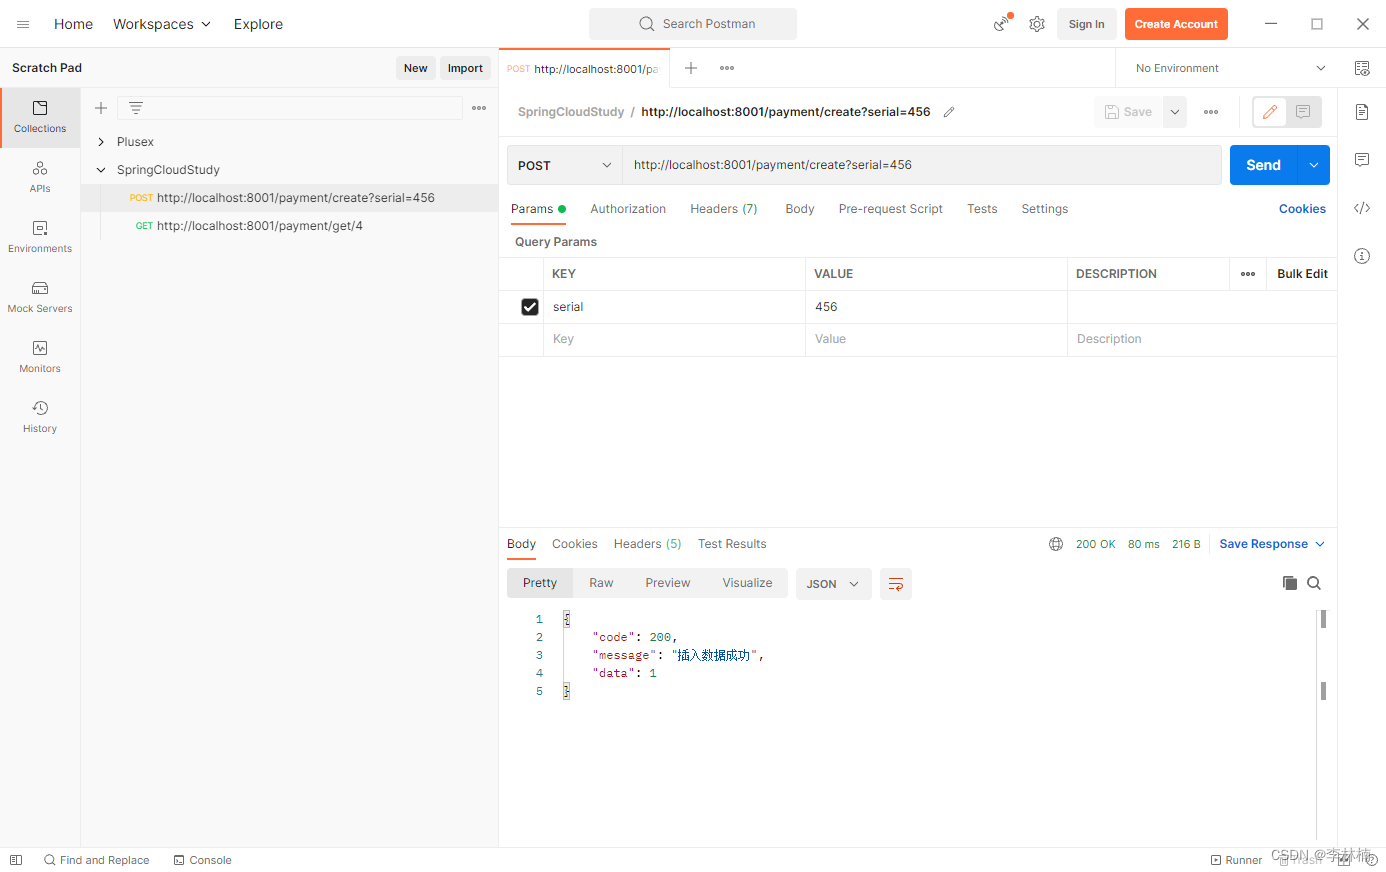The width and height of the screenshot is (1386, 872).
Task: Open the Tests tab
Action: (982, 209)
